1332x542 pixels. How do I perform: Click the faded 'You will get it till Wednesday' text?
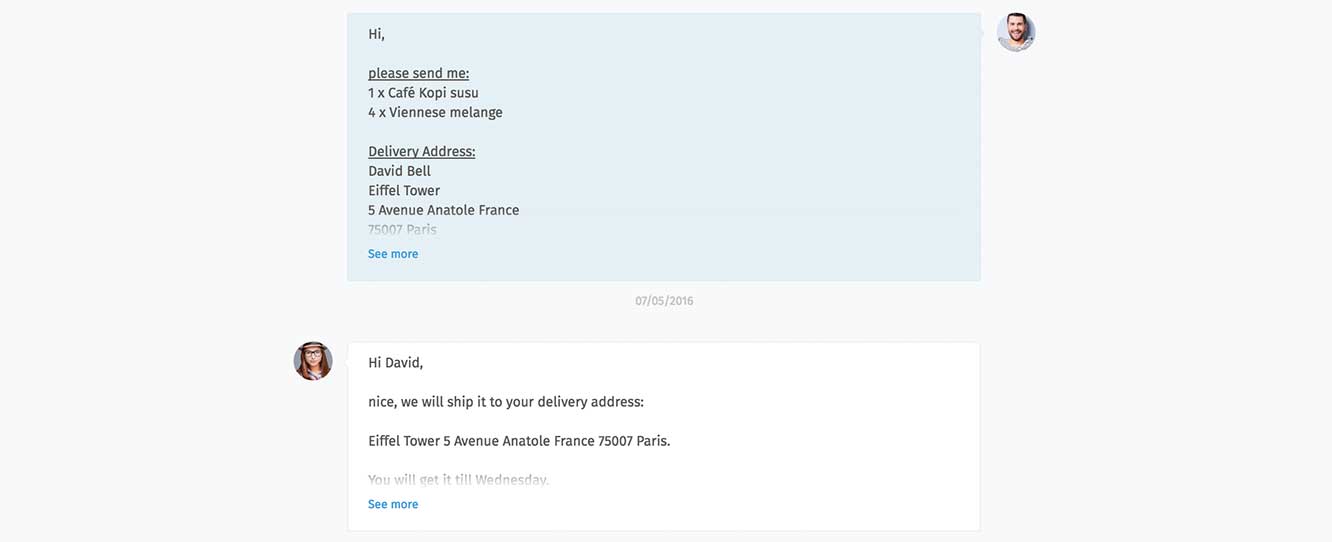[458, 480]
